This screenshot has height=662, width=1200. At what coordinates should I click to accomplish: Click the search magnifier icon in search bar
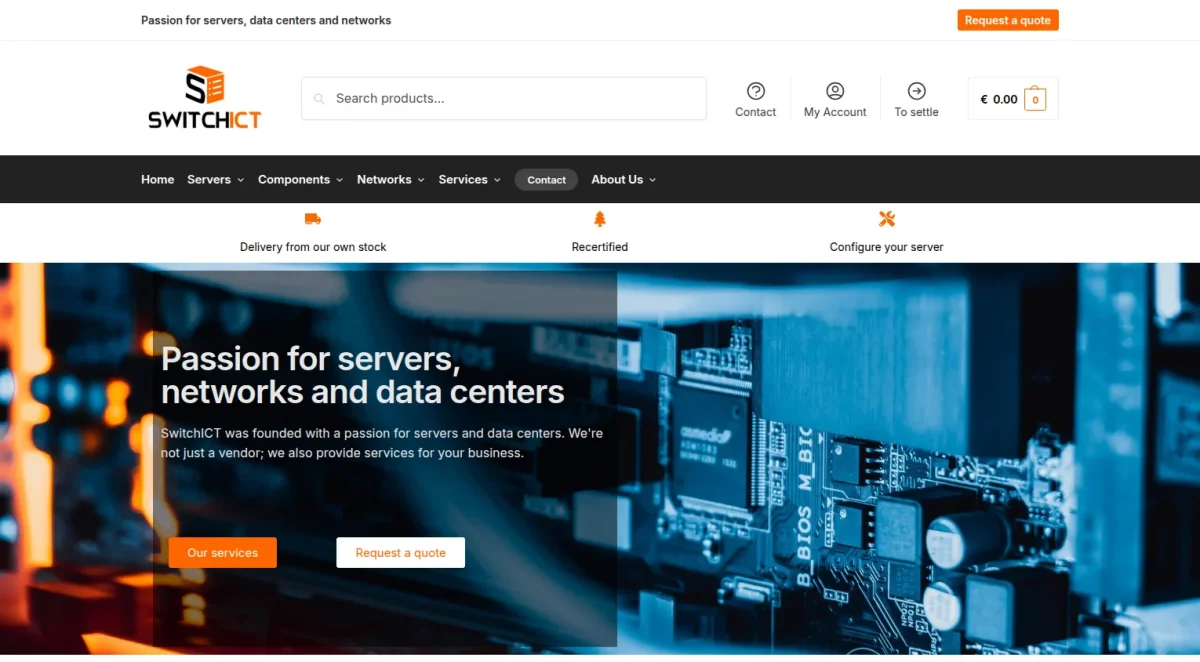click(x=319, y=98)
